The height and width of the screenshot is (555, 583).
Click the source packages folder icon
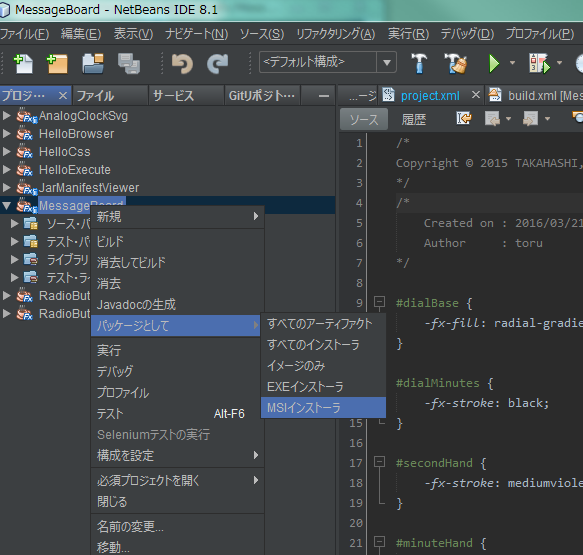pyautogui.click(x=30, y=224)
